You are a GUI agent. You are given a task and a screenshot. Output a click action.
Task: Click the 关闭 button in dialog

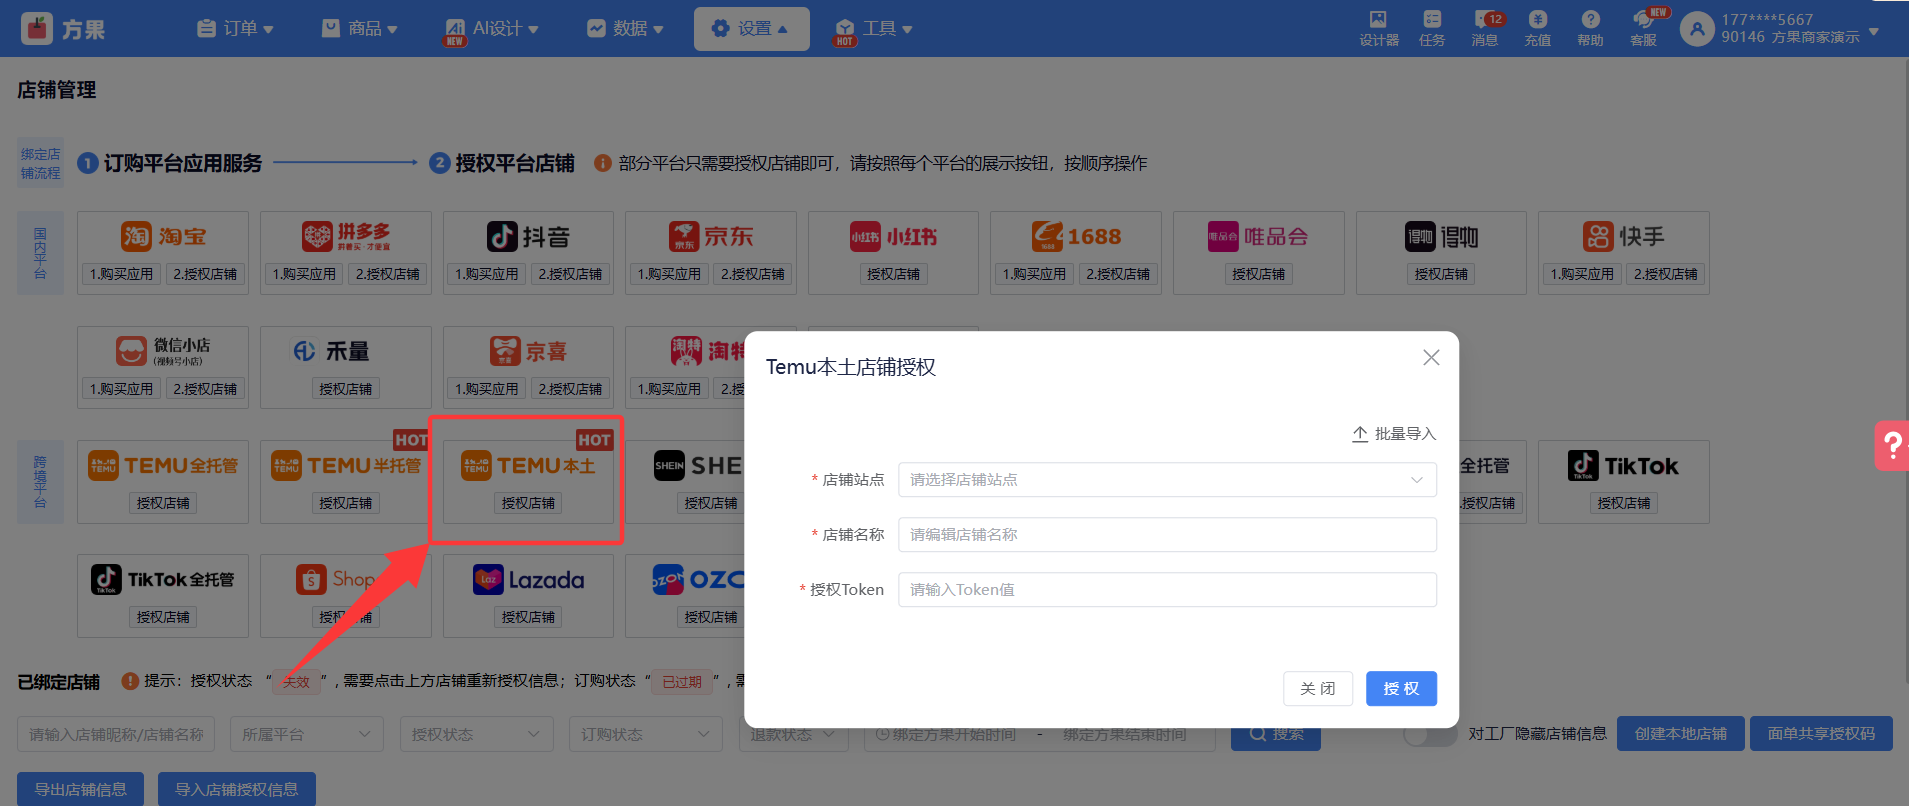pyautogui.click(x=1318, y=689)
